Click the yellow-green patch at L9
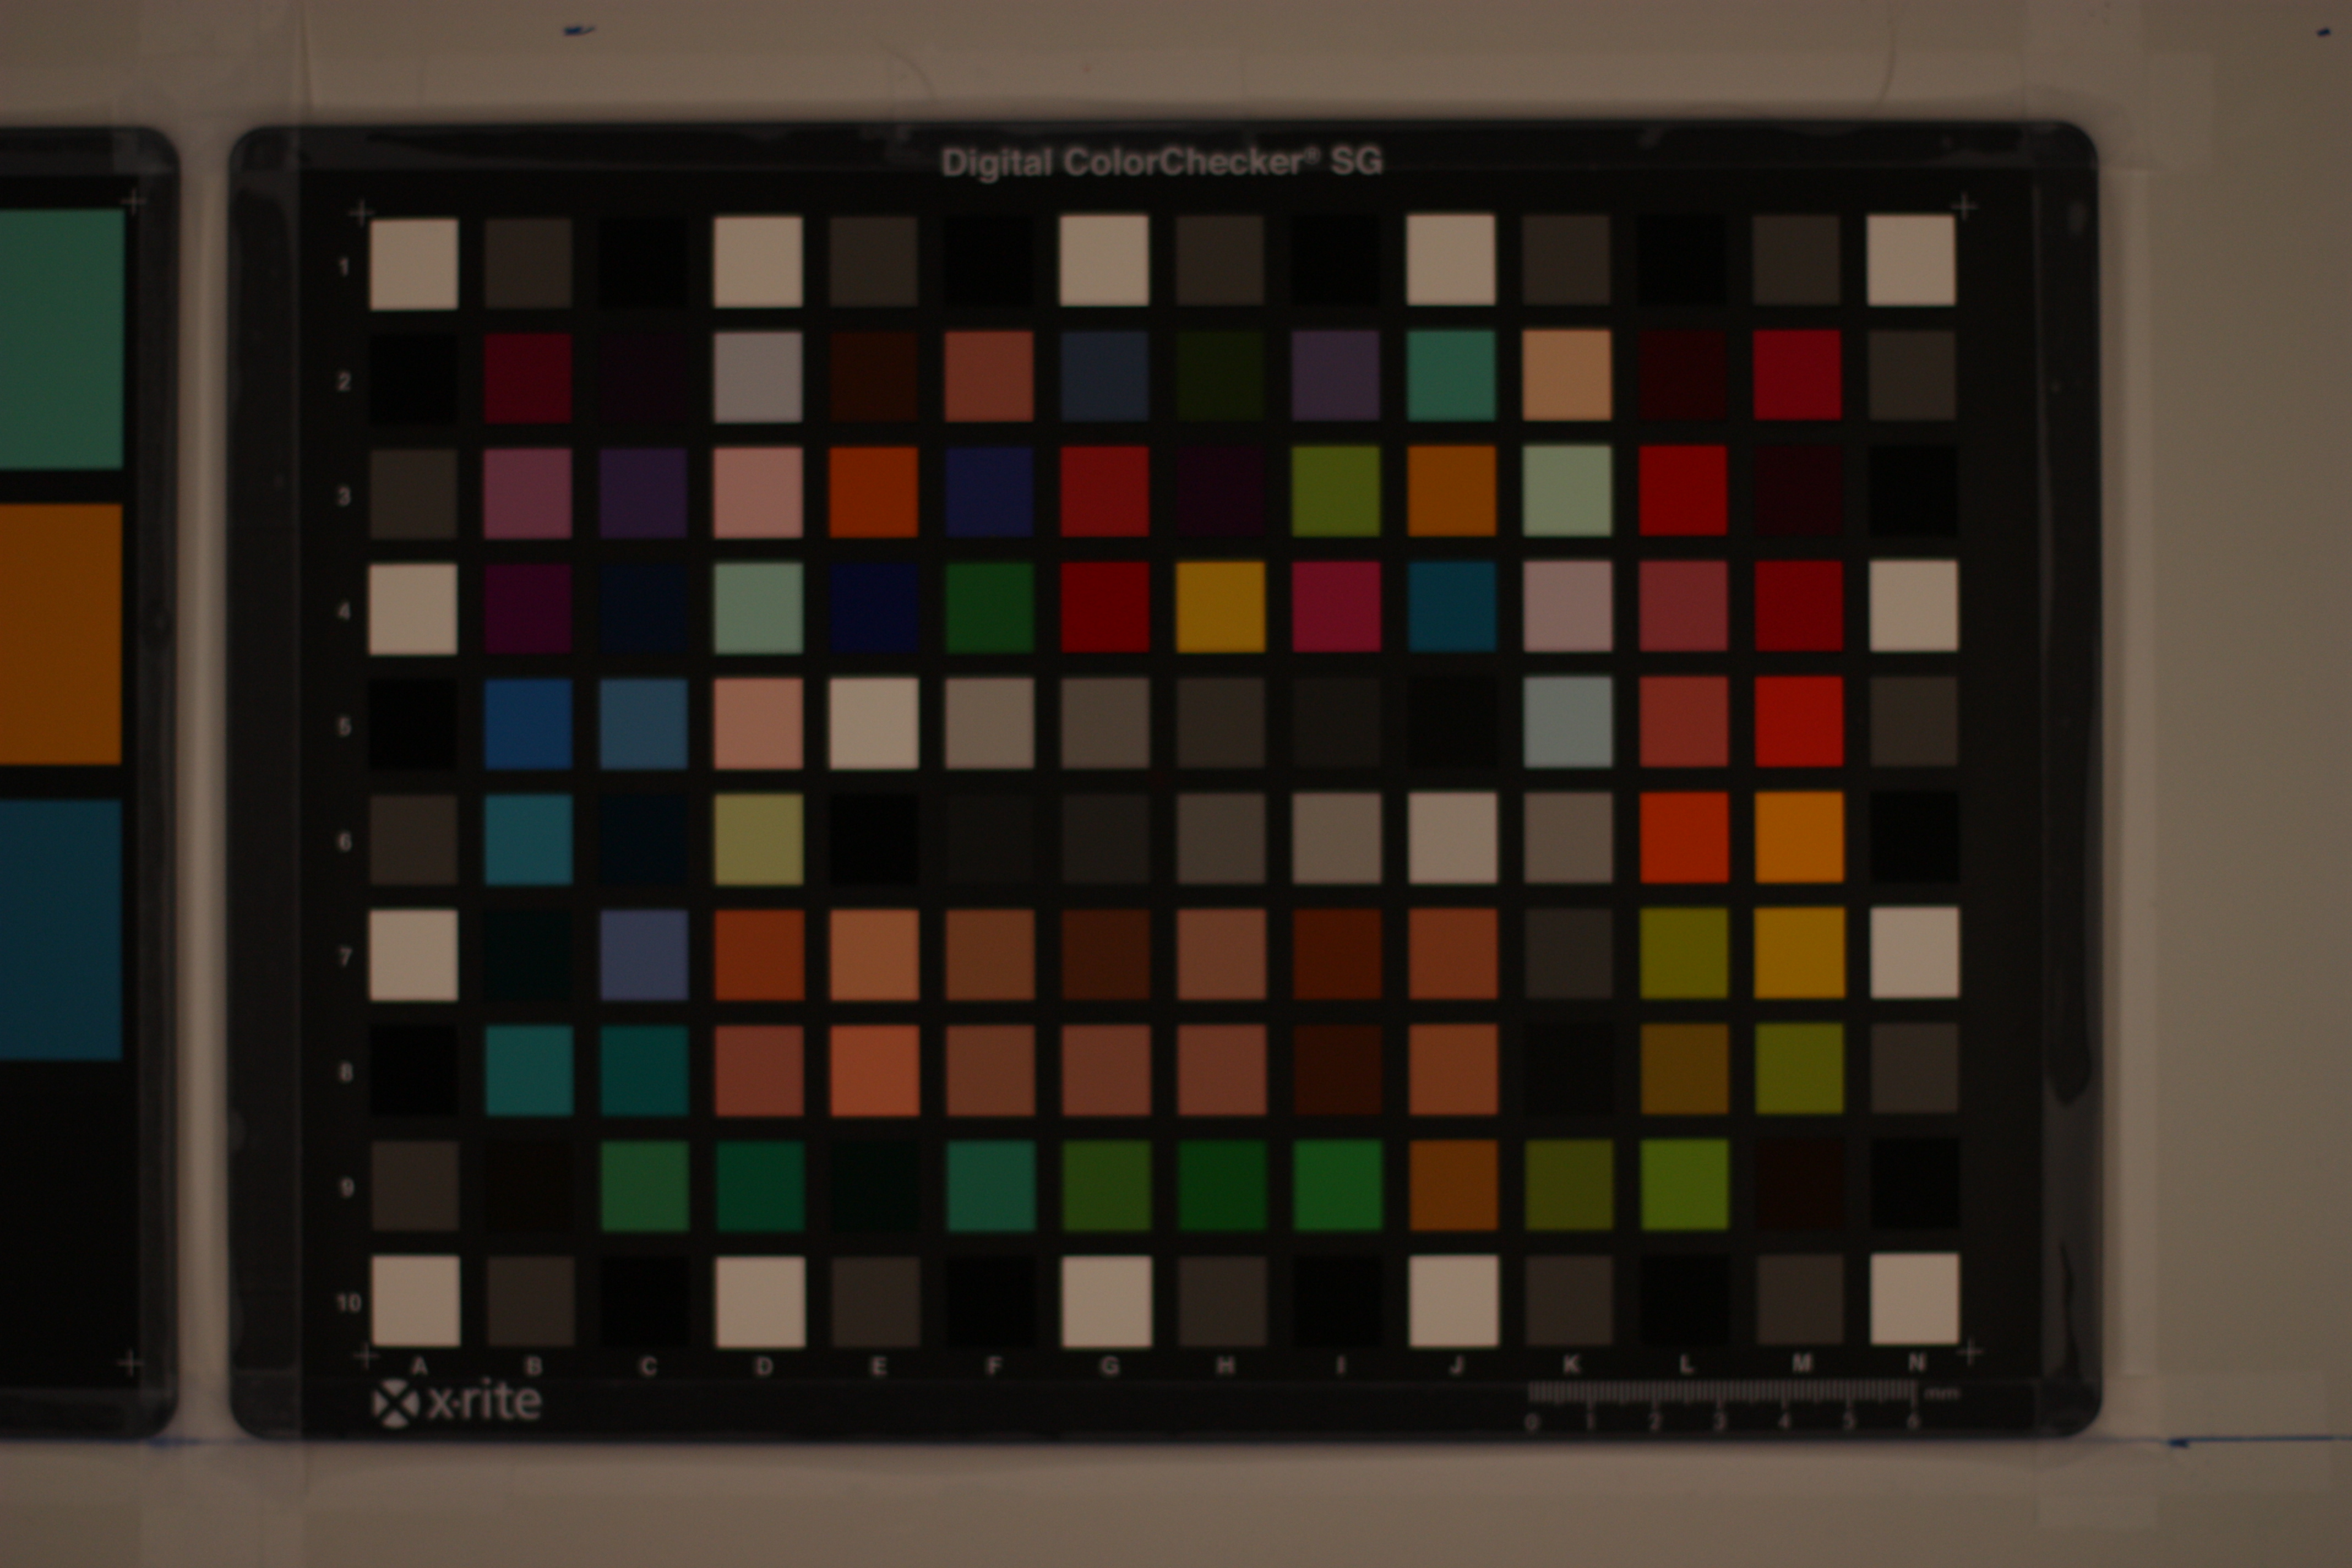 pyautogui.click(x=1684, y=1184)
